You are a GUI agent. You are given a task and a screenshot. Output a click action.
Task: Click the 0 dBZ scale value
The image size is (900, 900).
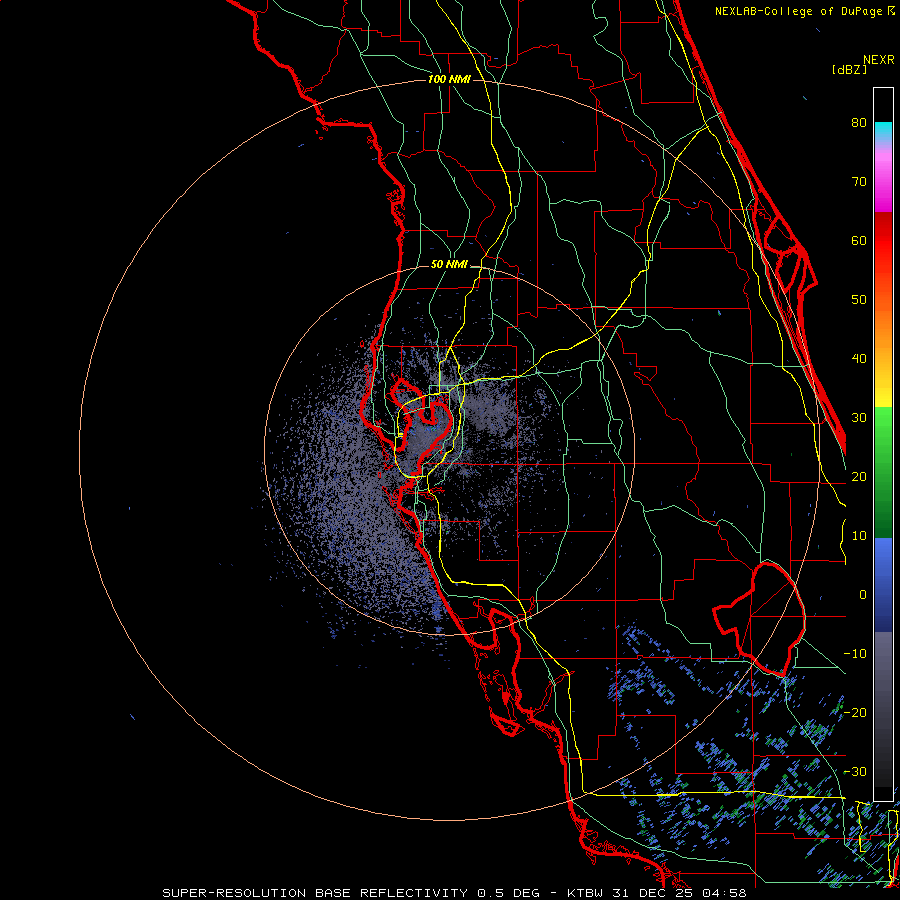pos(863,595)
